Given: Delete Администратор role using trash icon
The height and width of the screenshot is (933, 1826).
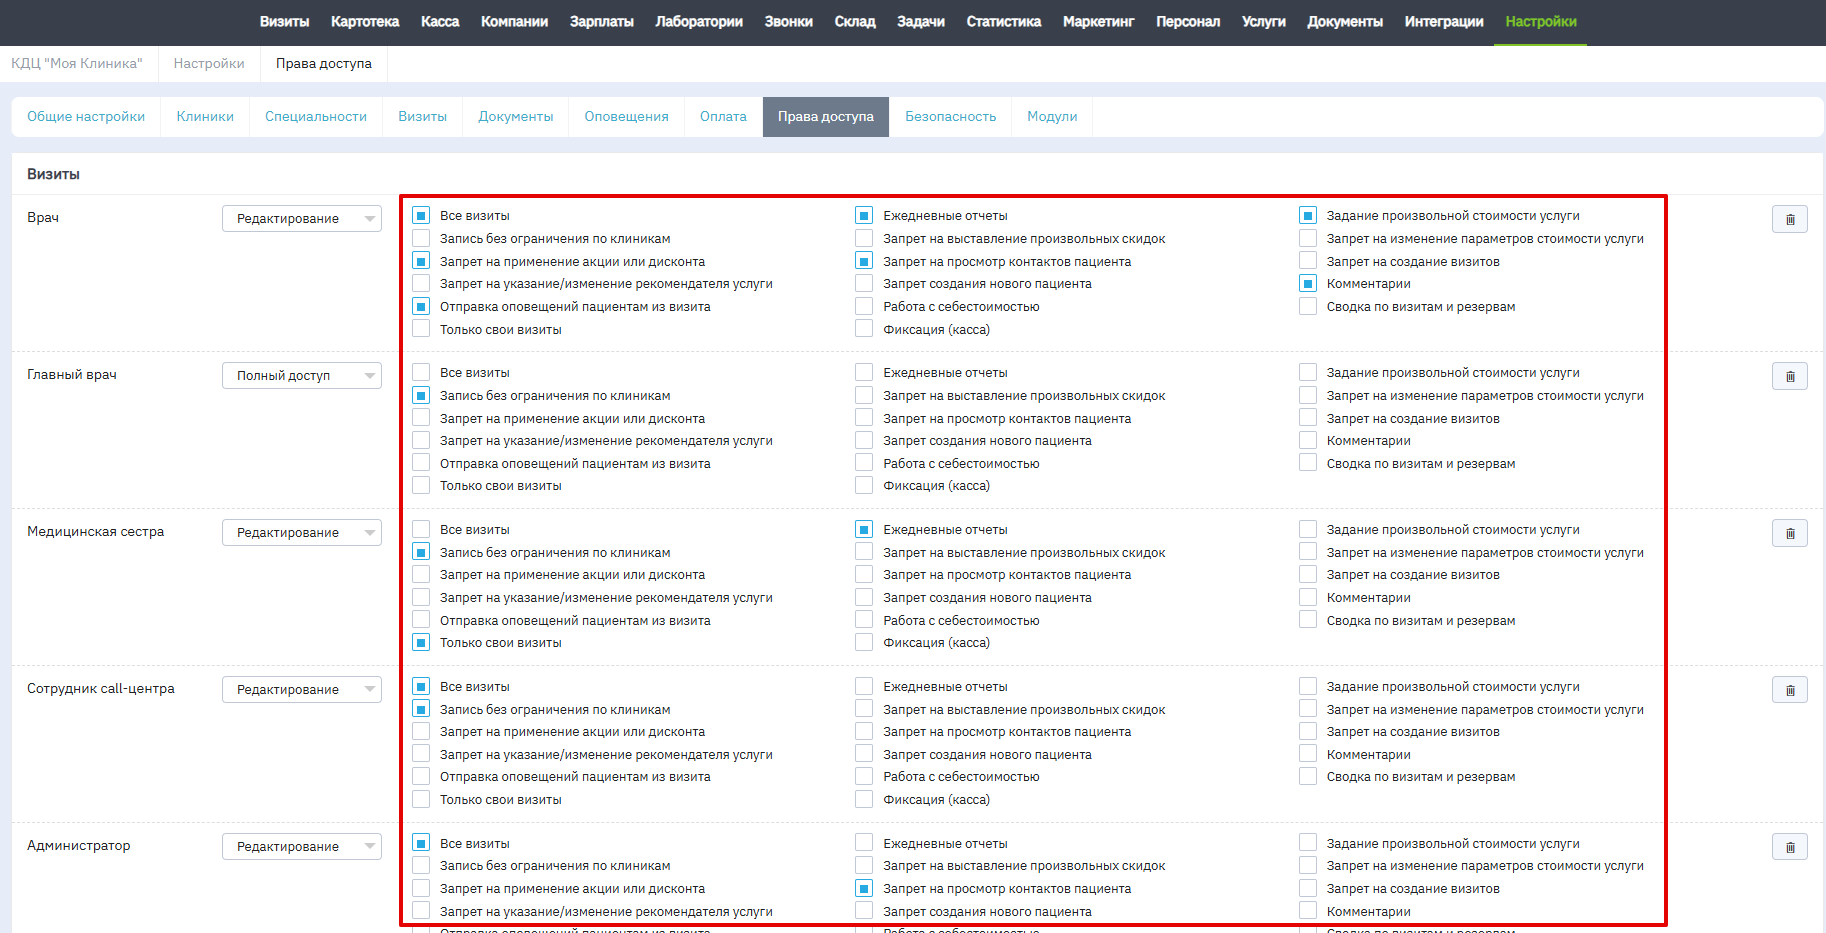Looking at the screenshot, I should 1789,847.
